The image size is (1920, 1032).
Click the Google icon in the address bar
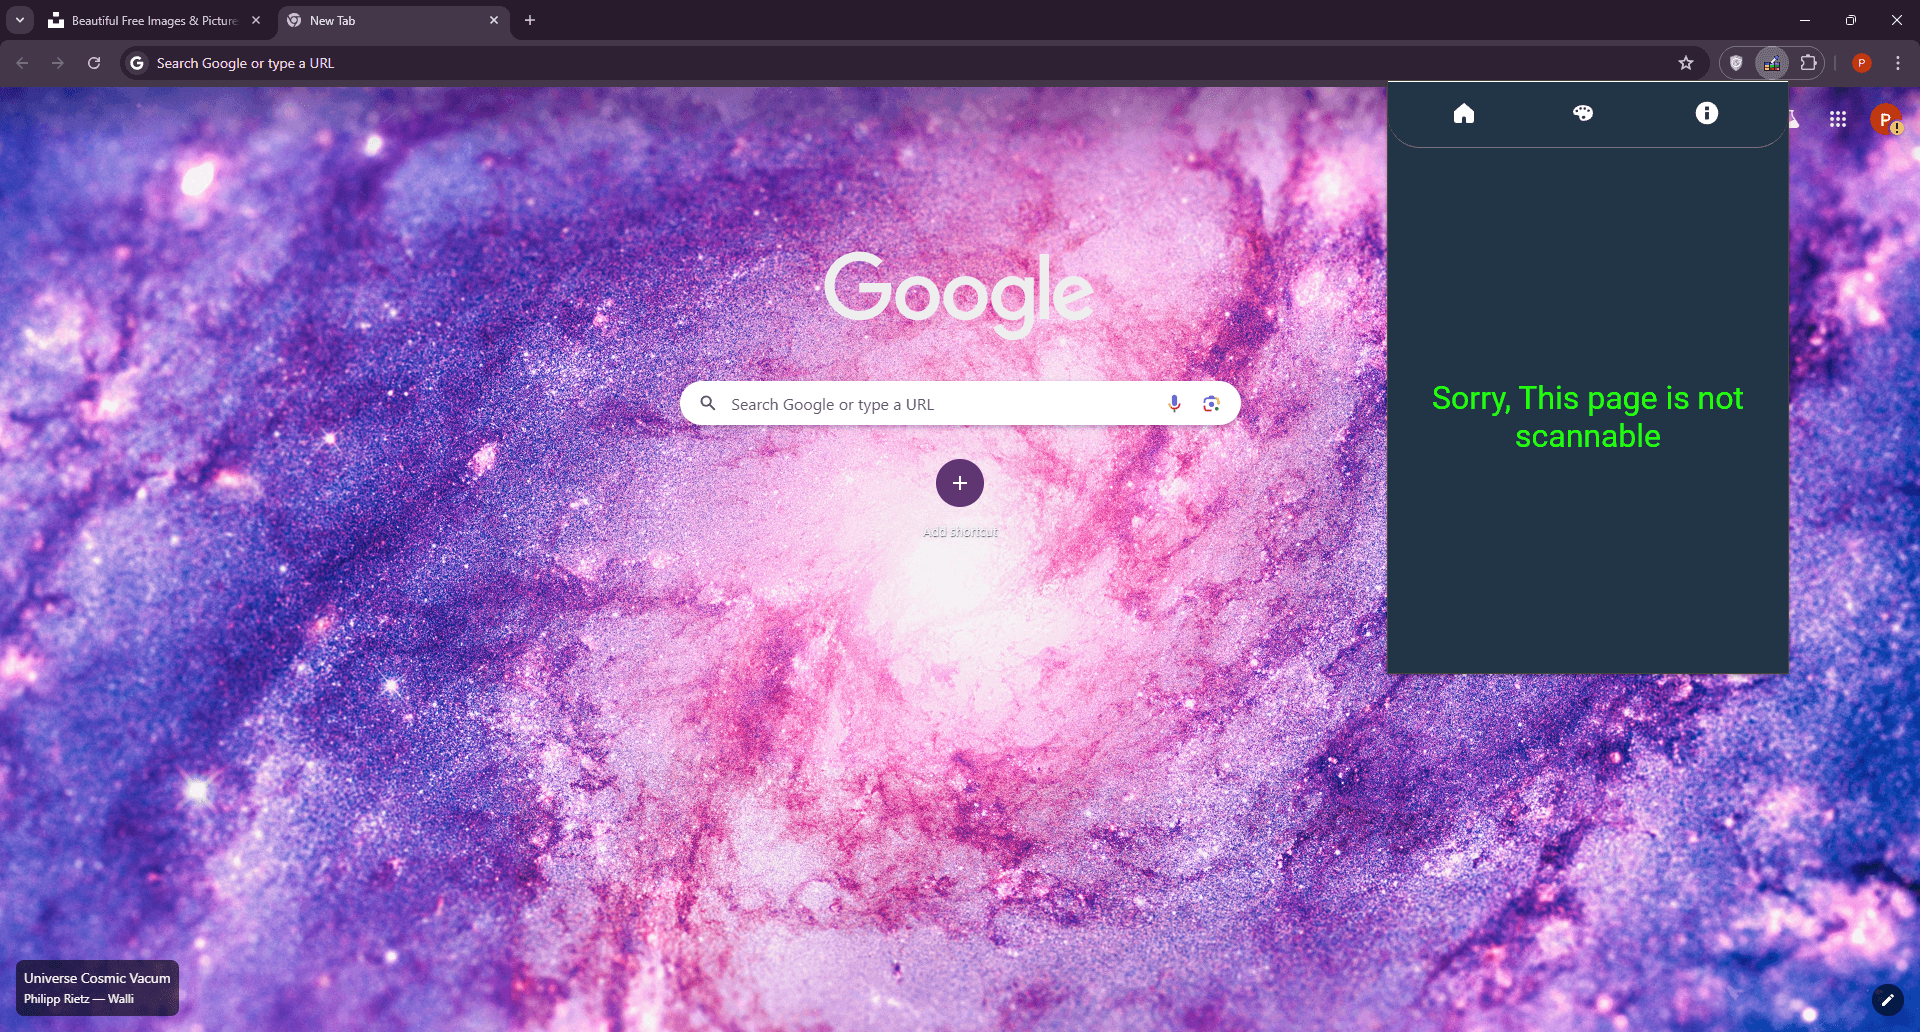point(137,63)
